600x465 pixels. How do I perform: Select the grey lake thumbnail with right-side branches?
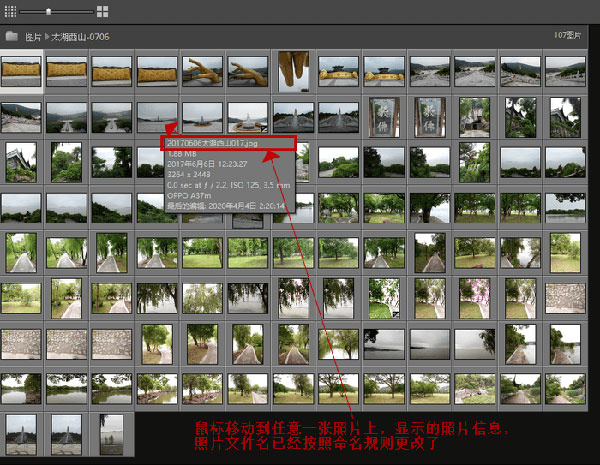474,344
